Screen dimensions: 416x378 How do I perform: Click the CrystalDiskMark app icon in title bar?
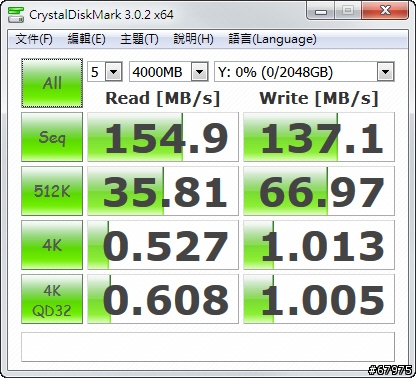(x=16, y=14)
